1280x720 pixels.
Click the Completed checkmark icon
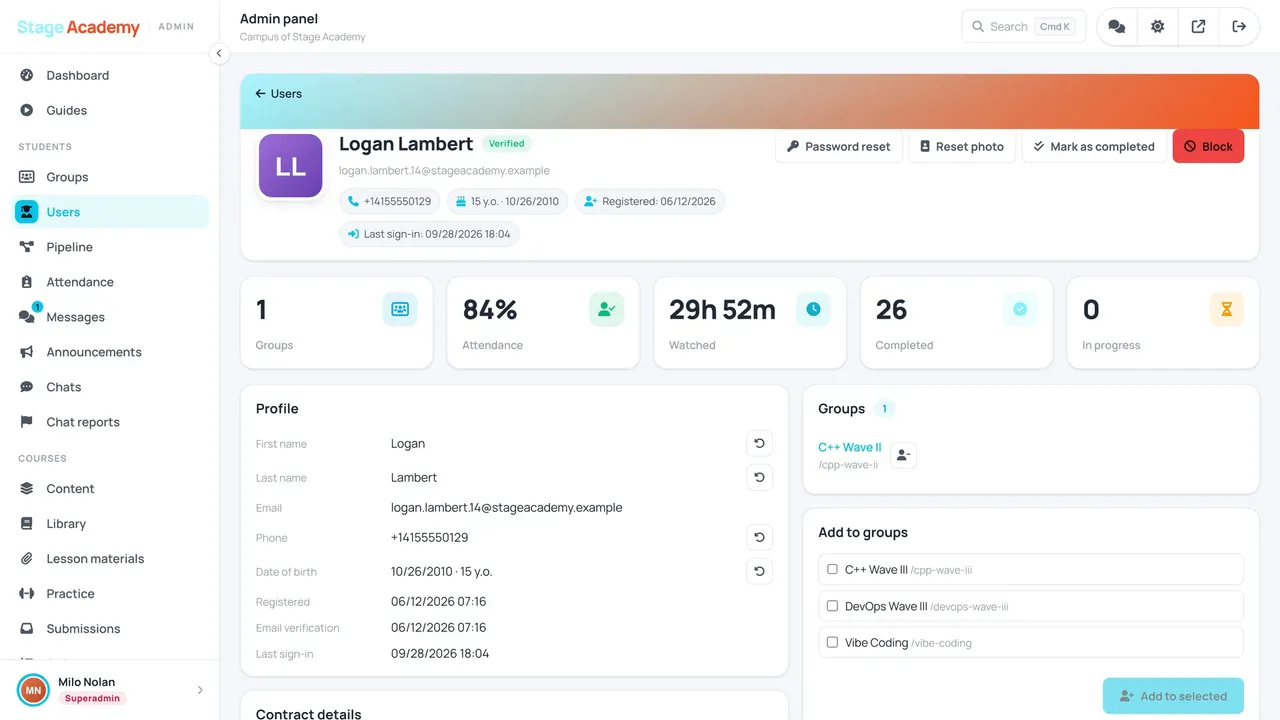[1020, 309]
